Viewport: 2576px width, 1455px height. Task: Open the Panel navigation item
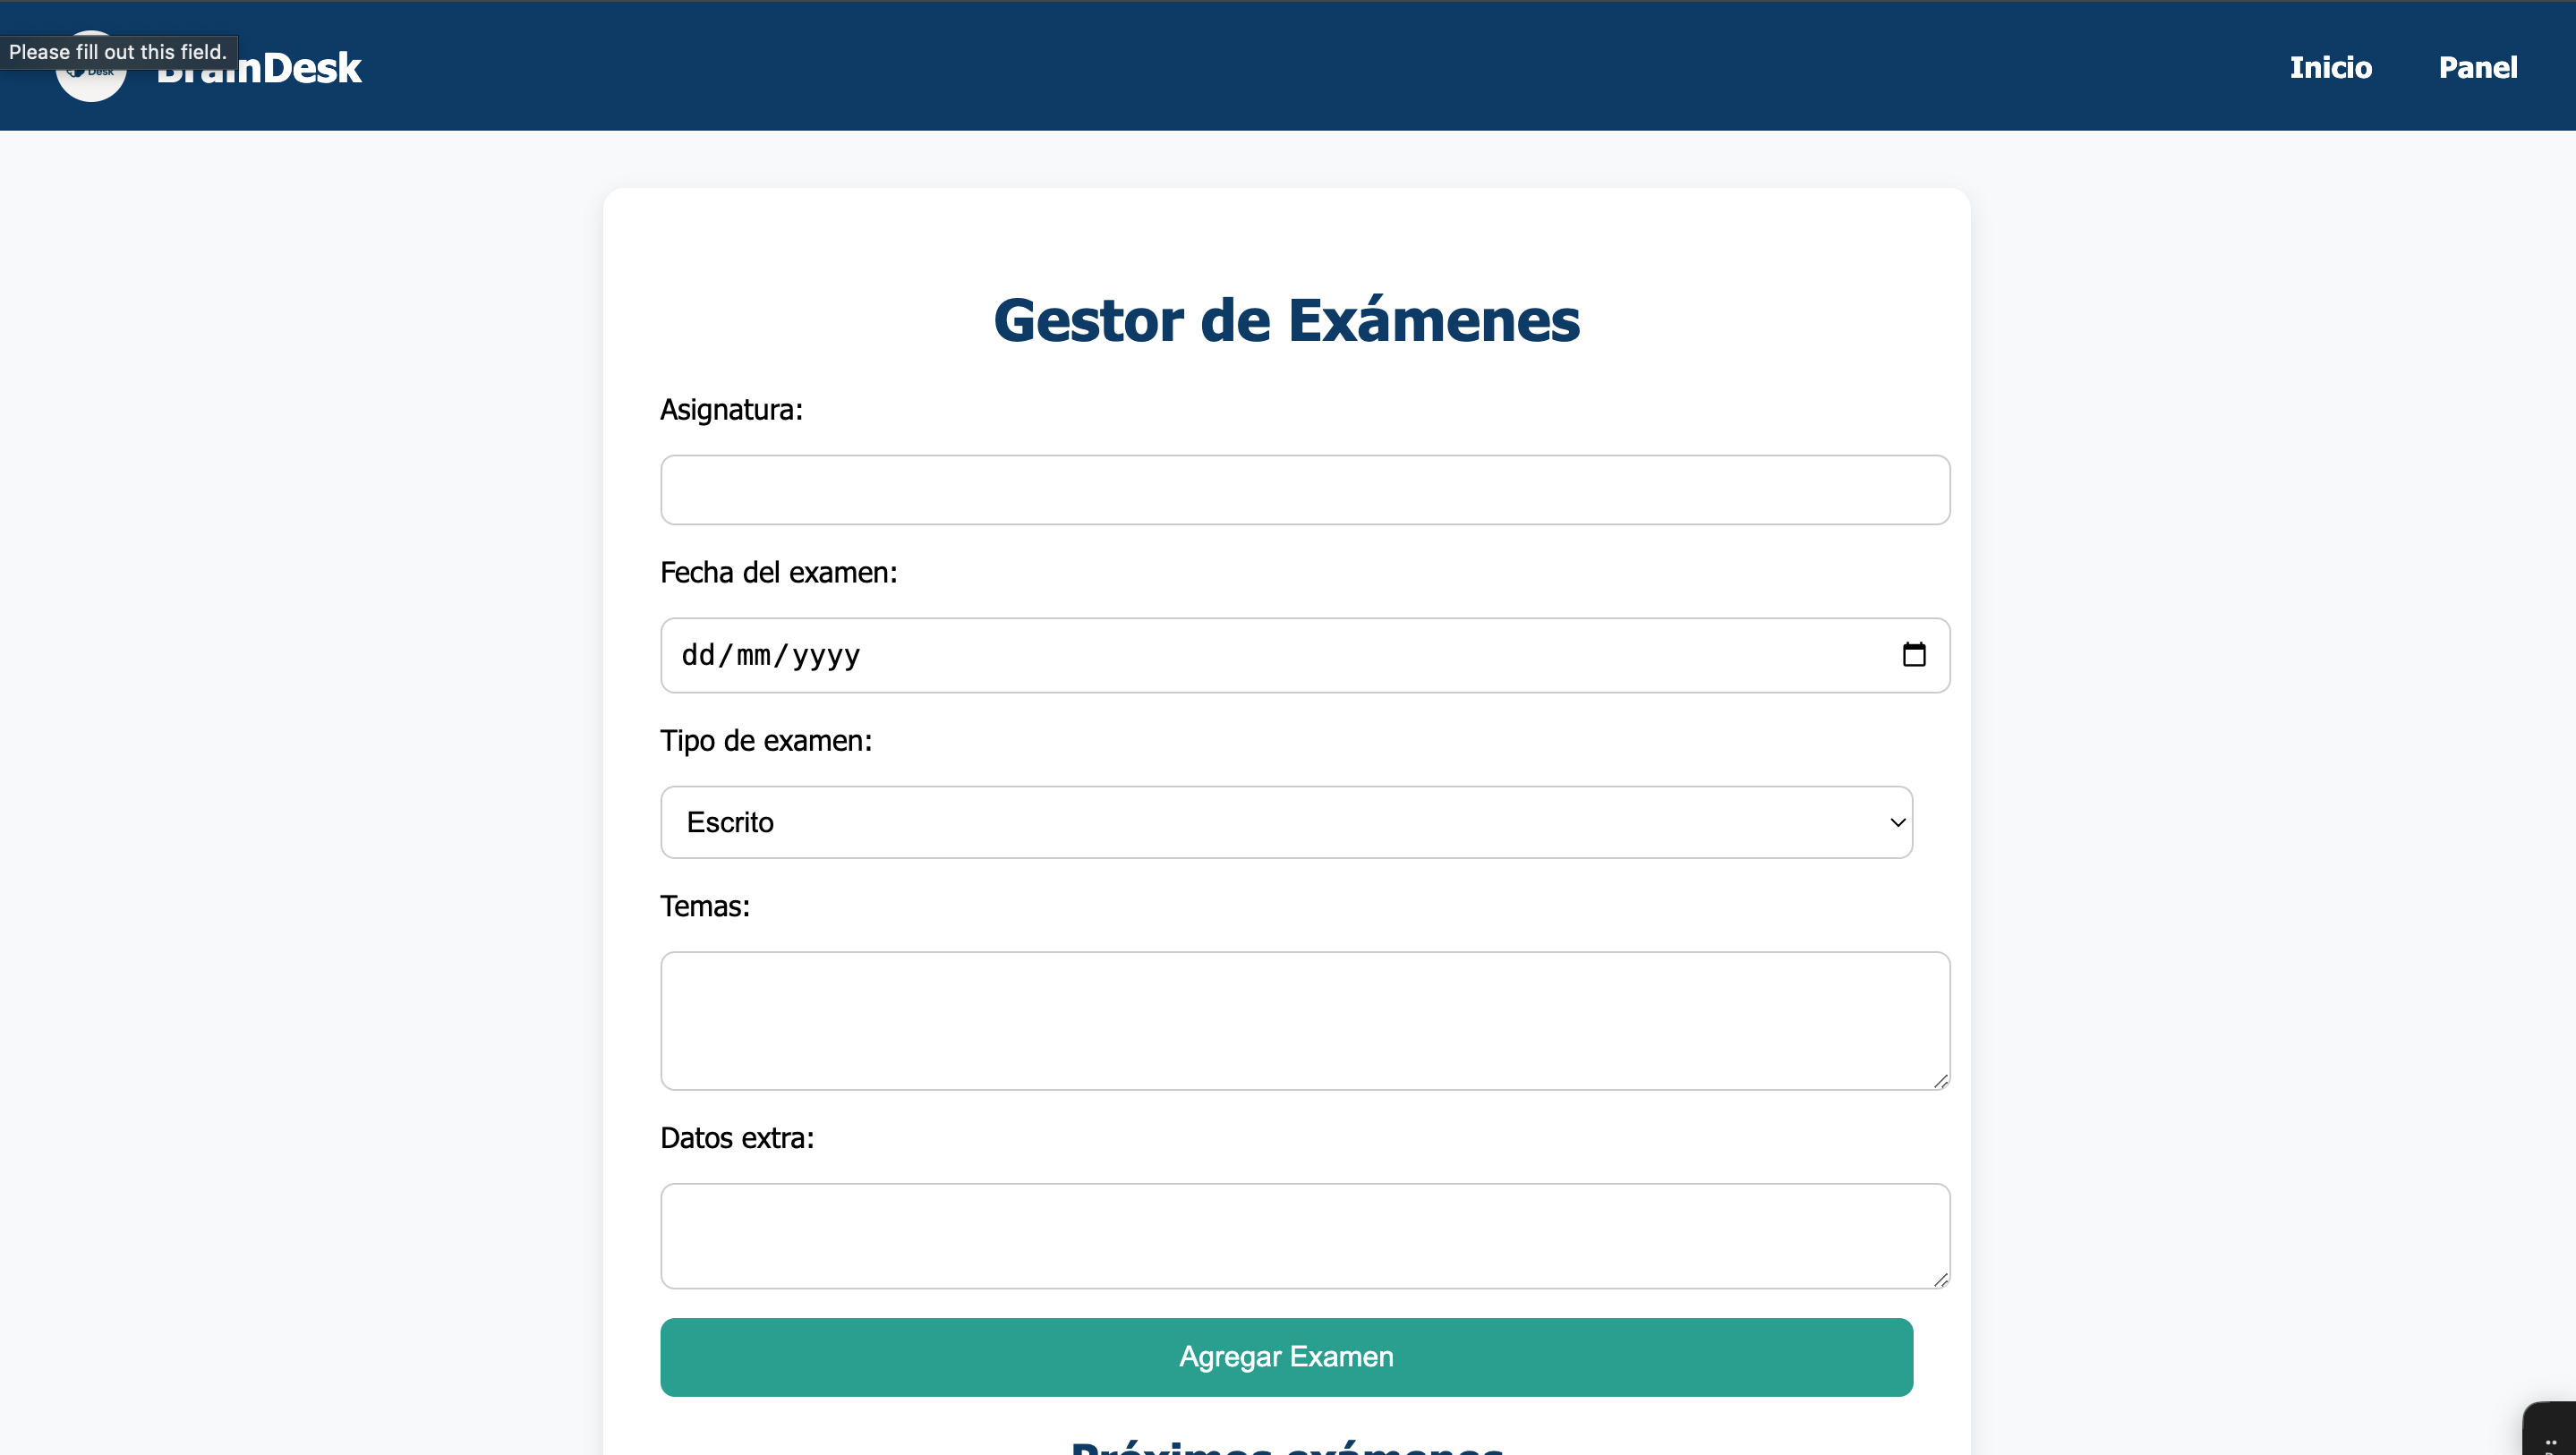point(2477,67)
